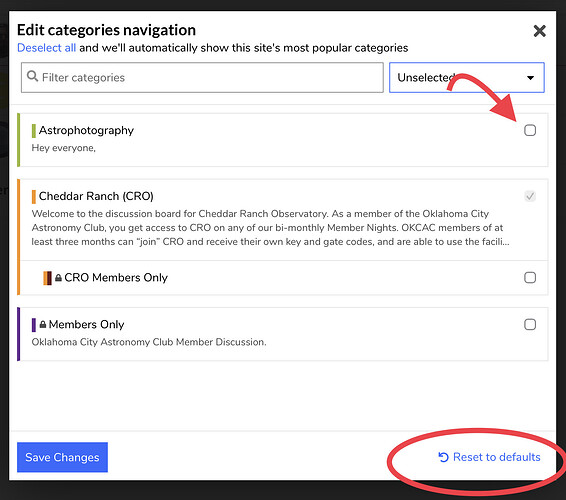Screen dimensions: 566x500
Task: Click the lock icon beside Members Only
Action: coord(43,324)
